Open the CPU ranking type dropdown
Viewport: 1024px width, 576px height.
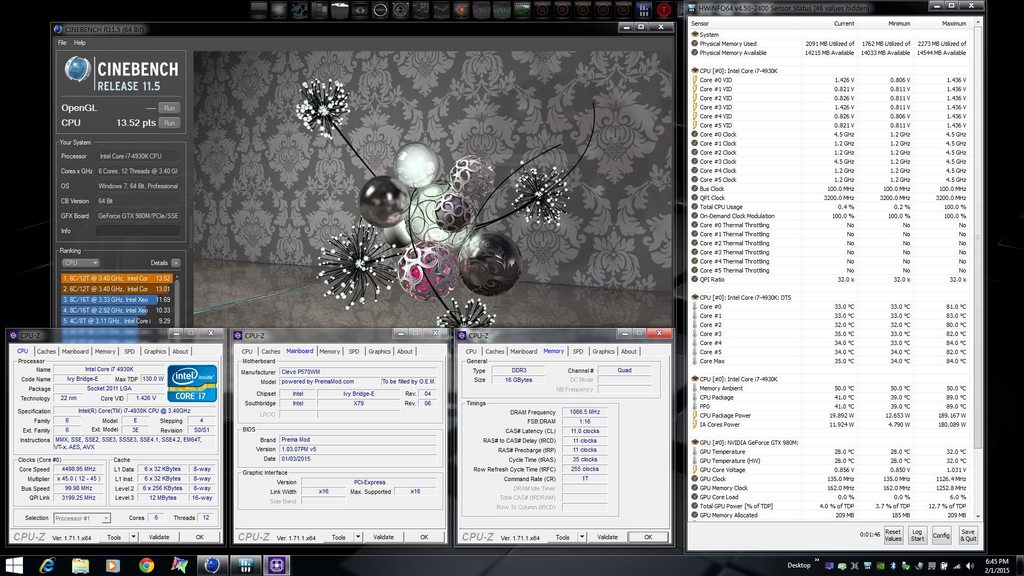(x=82, y=262)
